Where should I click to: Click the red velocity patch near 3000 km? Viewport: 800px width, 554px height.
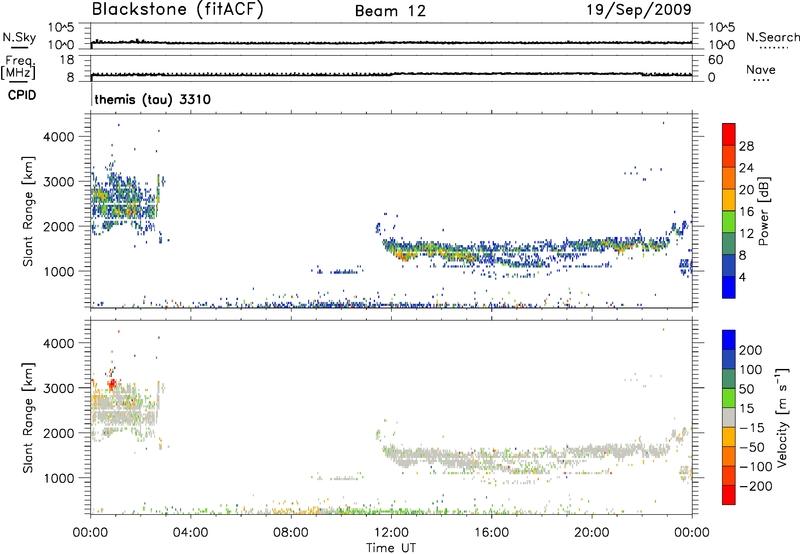111,384
